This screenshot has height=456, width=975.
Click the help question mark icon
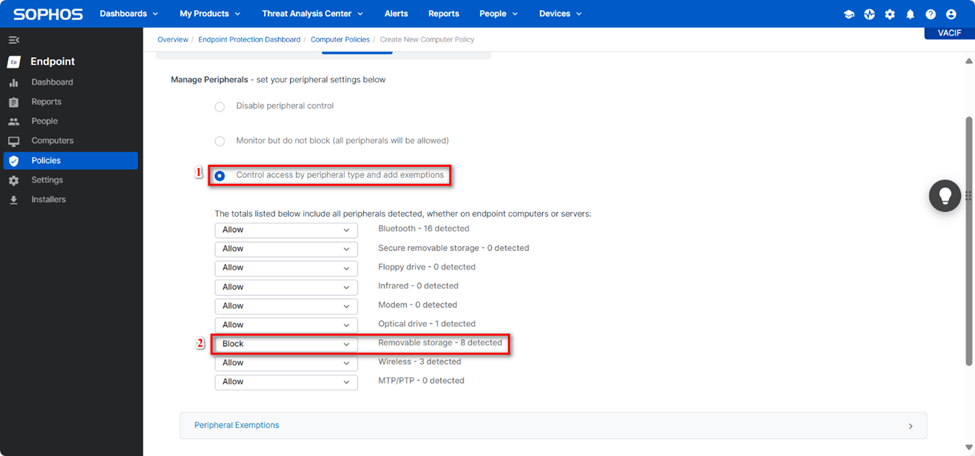(x=930, y=15)
